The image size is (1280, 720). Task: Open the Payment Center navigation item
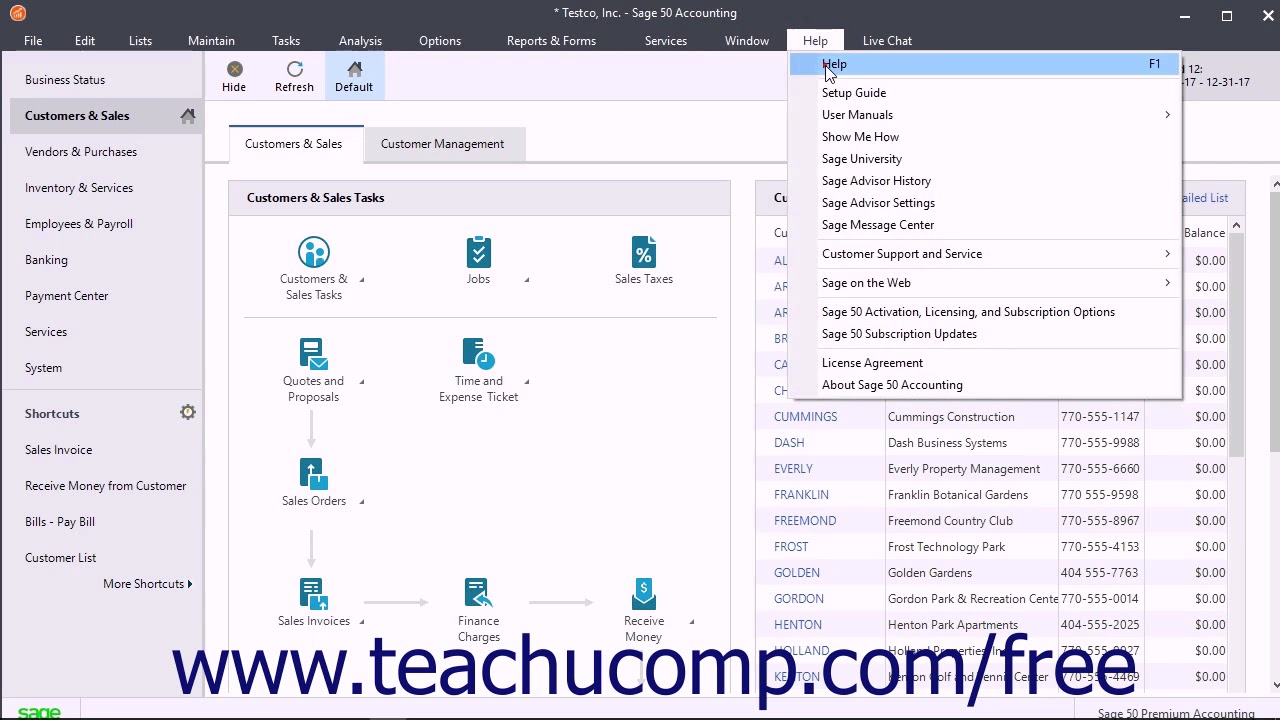[66, 296]
